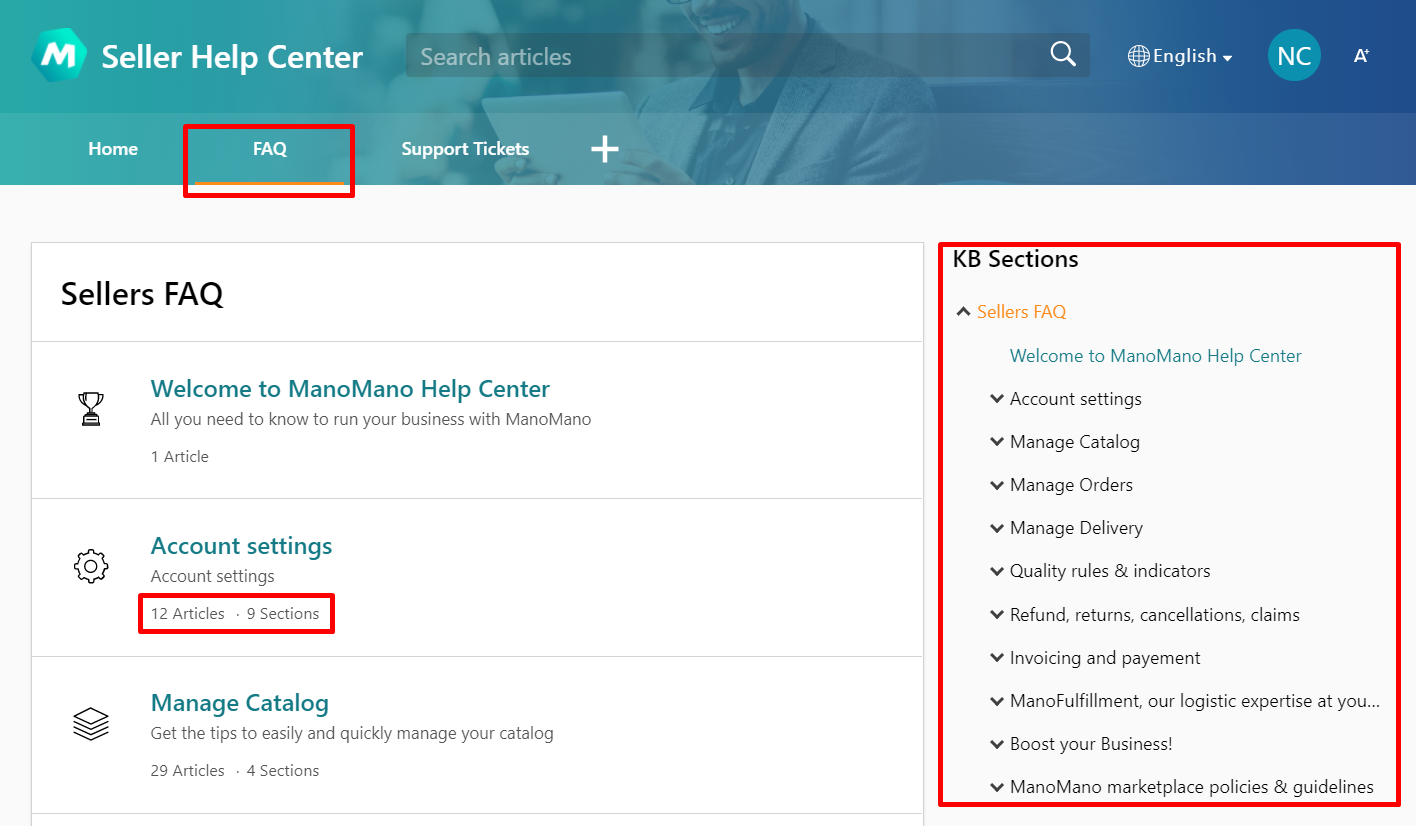Expand ManoMano marketplace policies chevron
Screen dimensions: 1416x826
[996, 787]
